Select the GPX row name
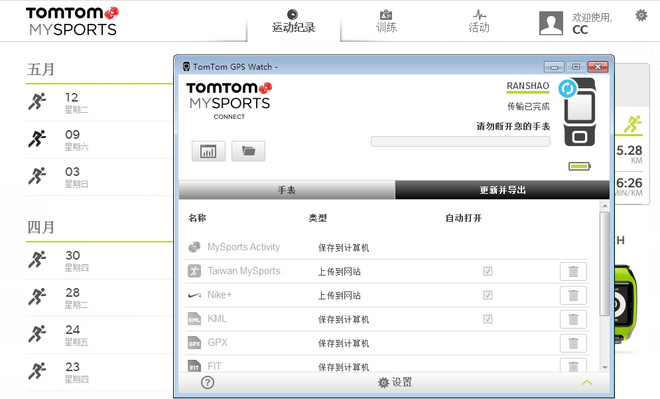 (x=217, y=343)
